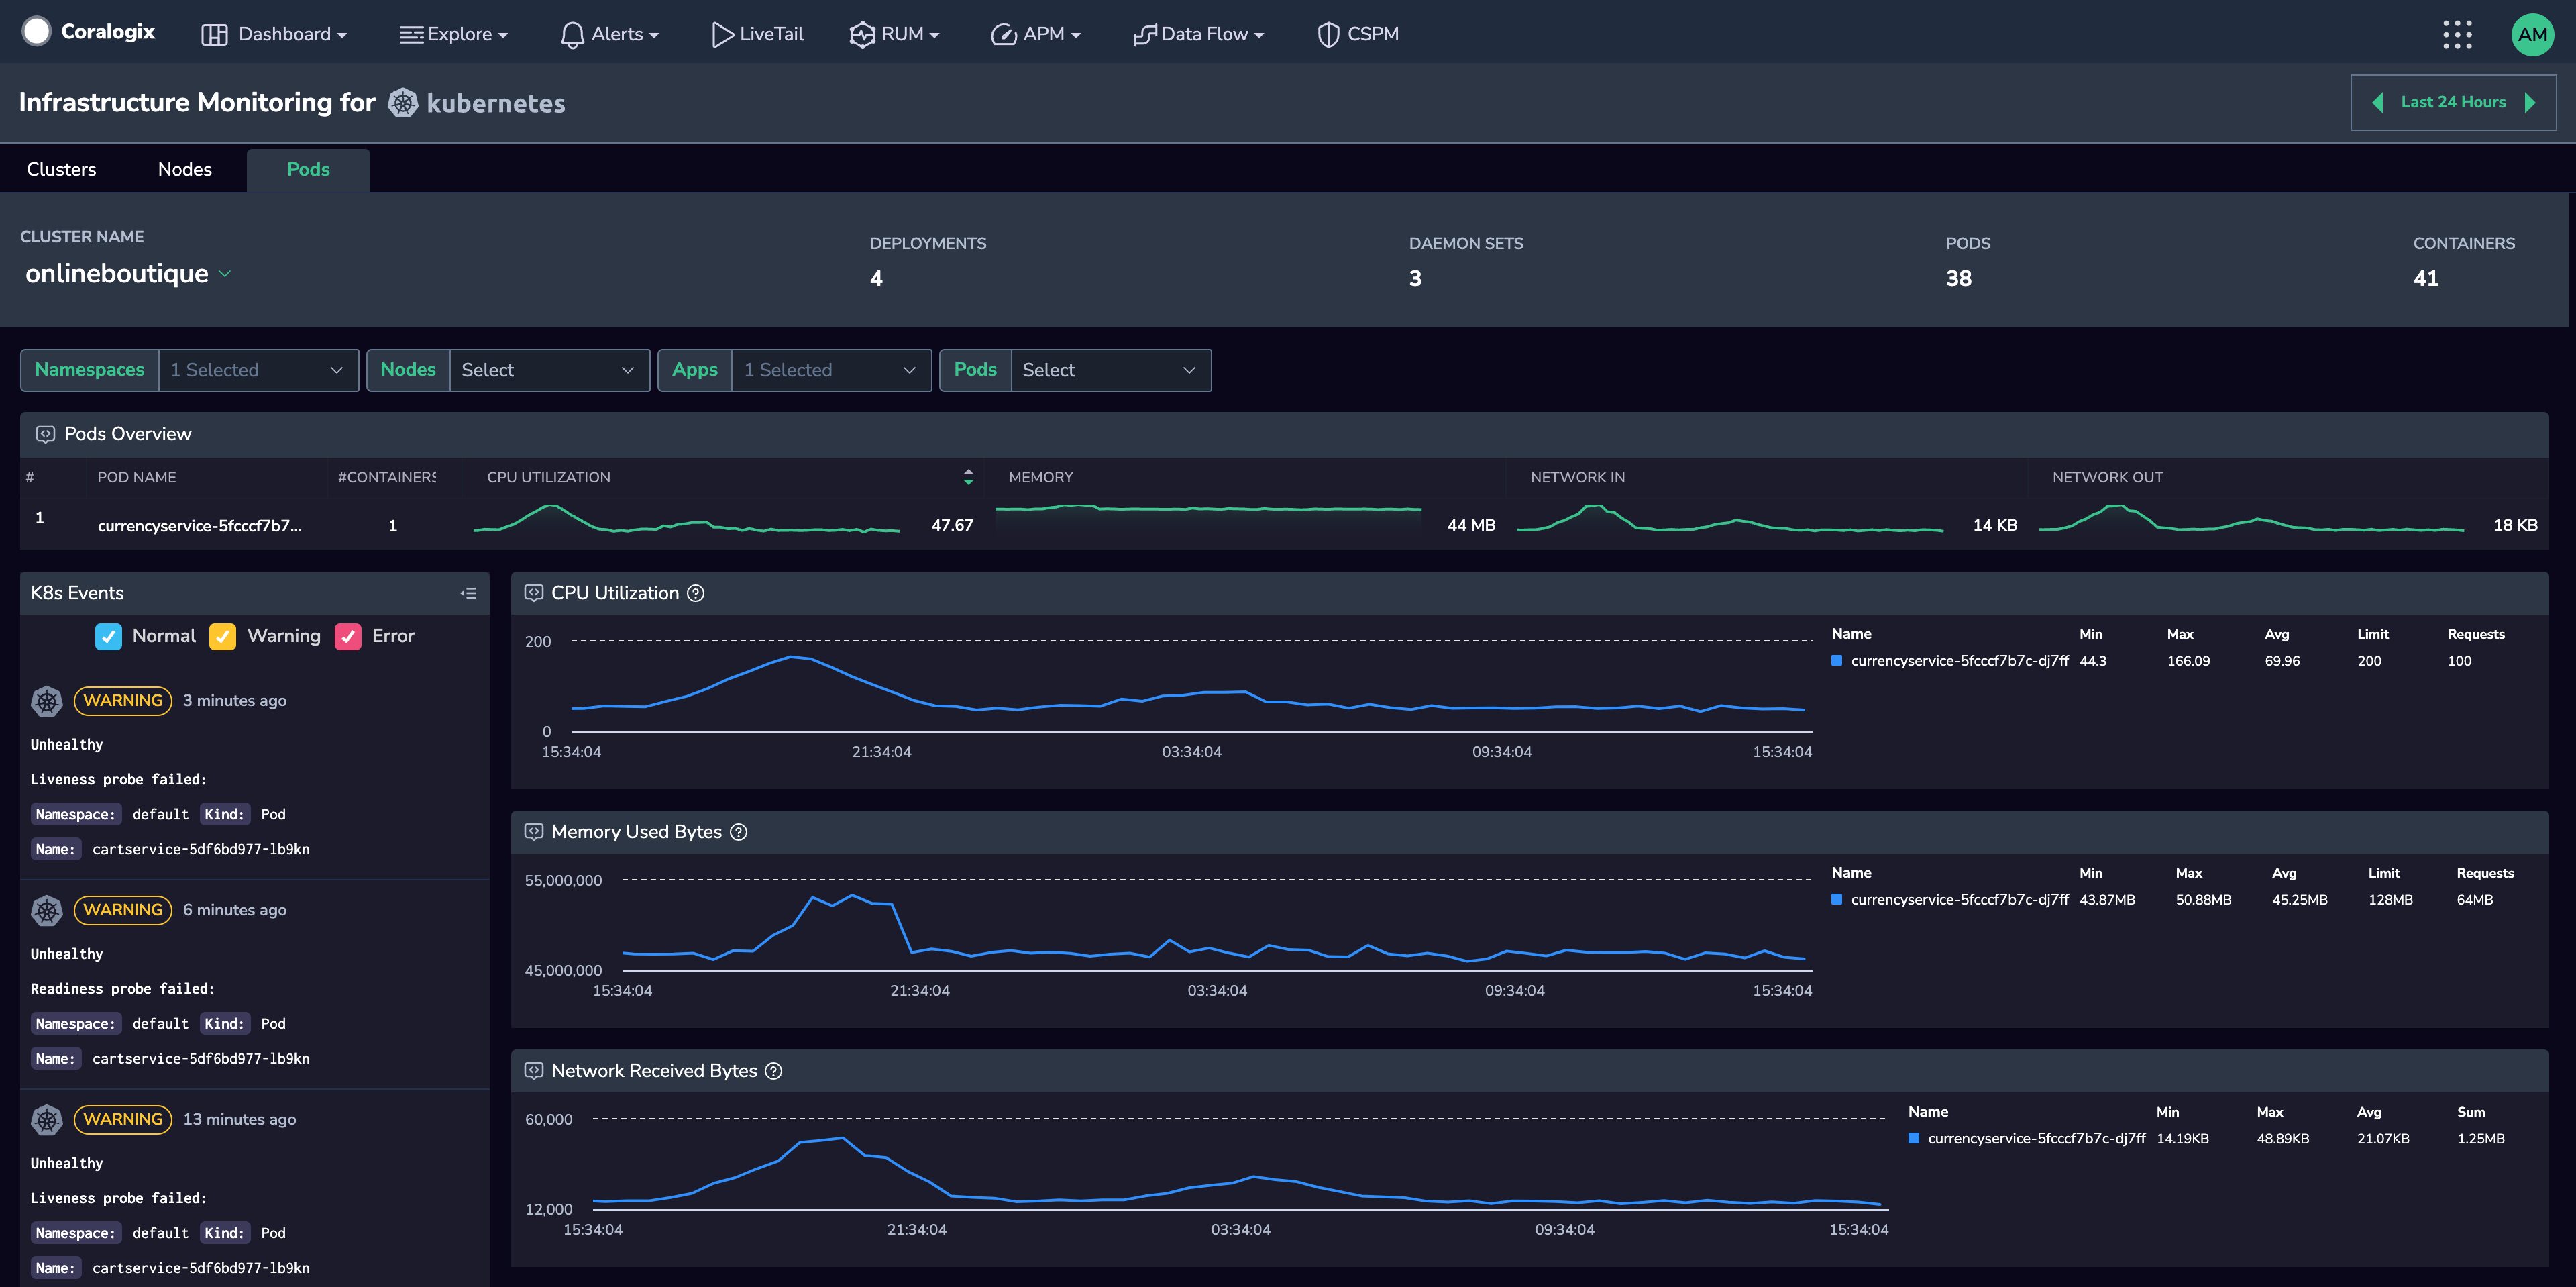Click the NETWORK OUT column header

coord(2107,478)
